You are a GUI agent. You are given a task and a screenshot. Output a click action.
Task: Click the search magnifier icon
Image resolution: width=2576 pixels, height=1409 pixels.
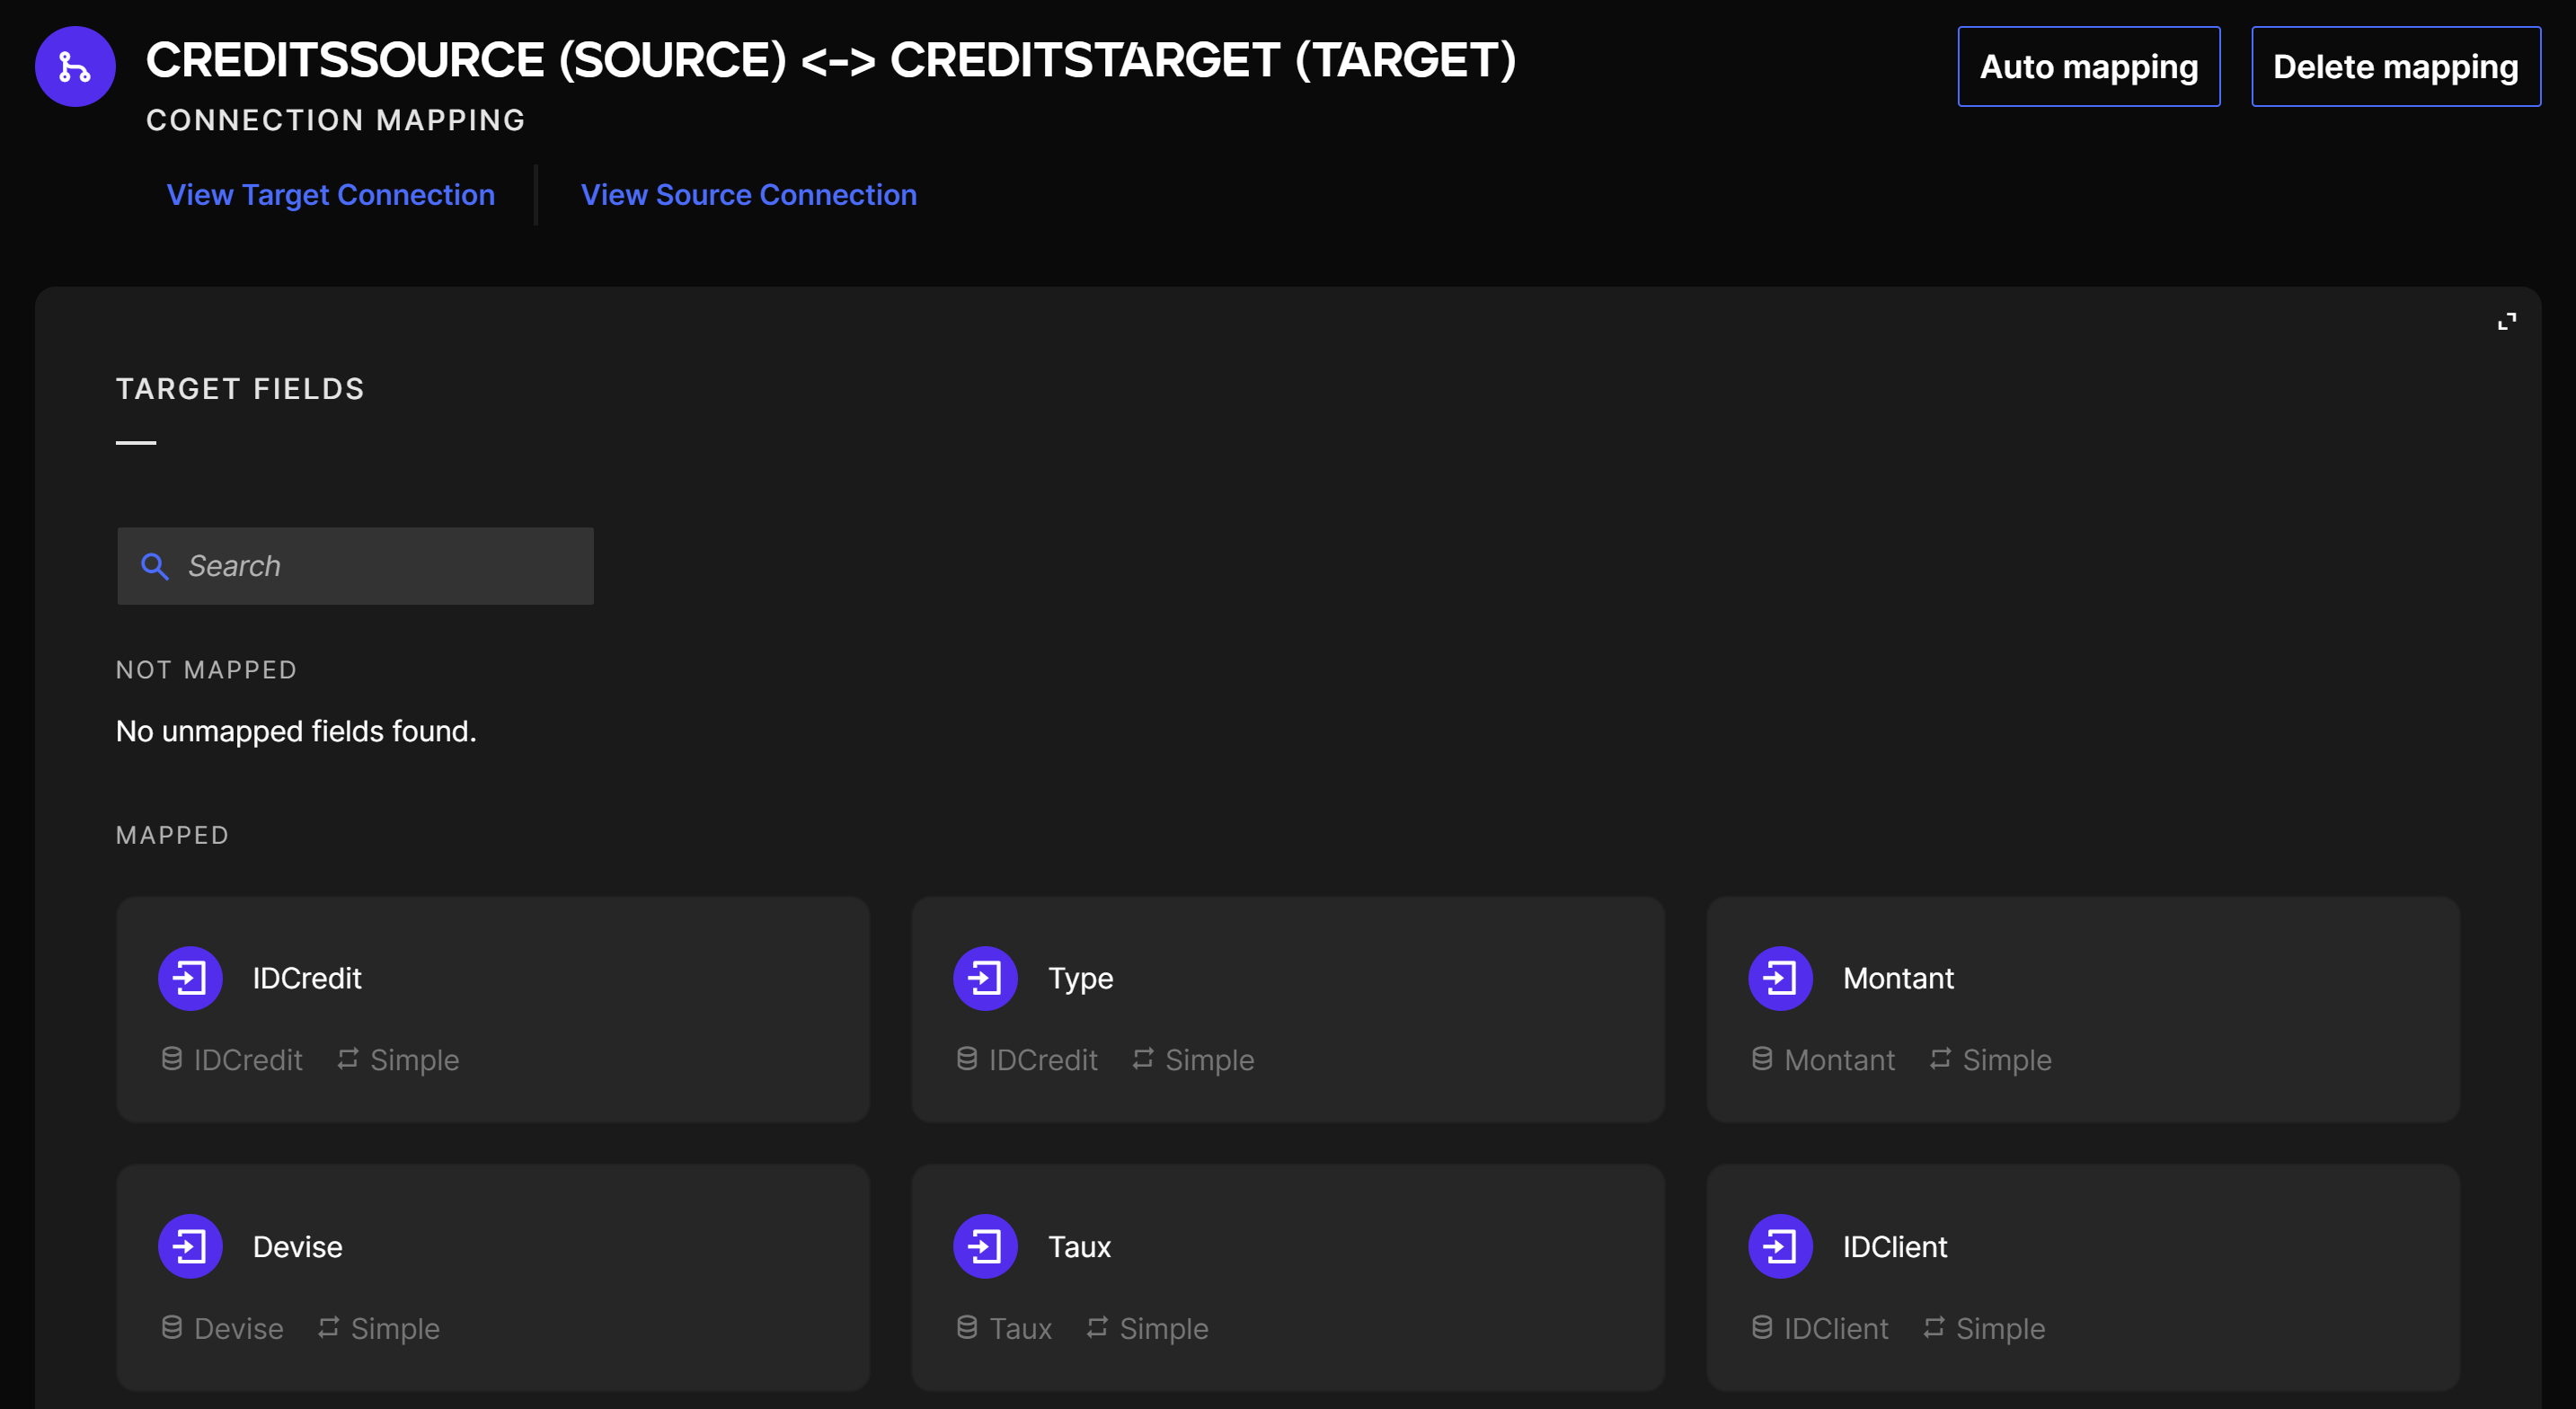(154, 566)
